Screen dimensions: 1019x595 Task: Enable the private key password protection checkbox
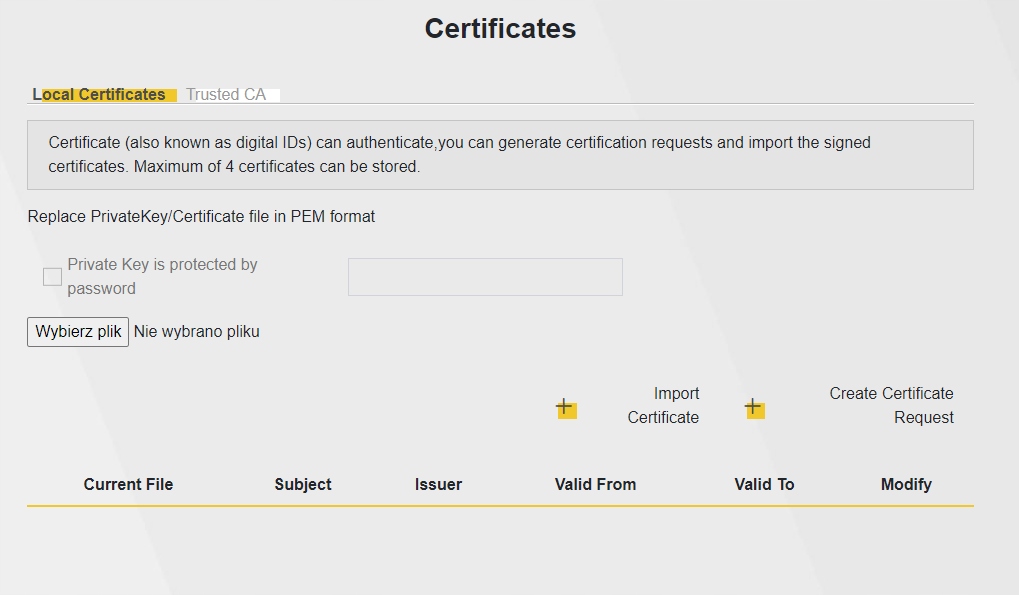click(x=53, y=277)
